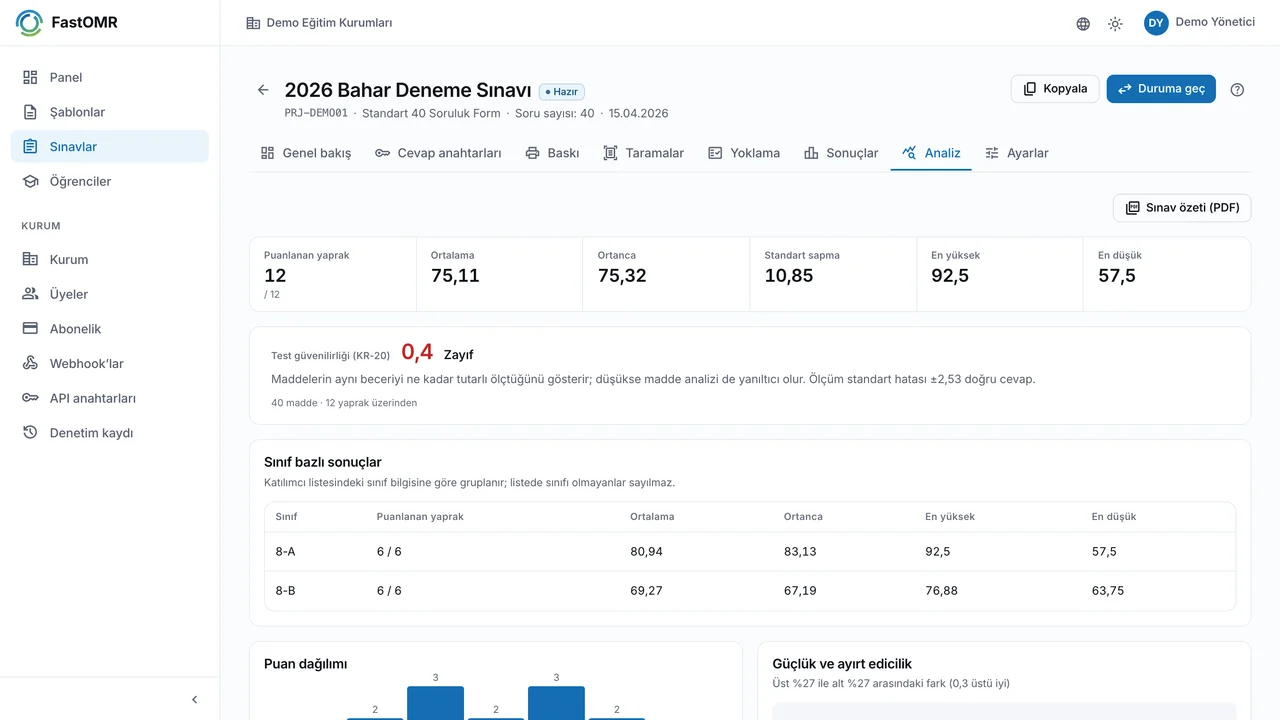Open Webhook'lar sidebar item
Screen dimensions: 1280x720
pos(110,363)
